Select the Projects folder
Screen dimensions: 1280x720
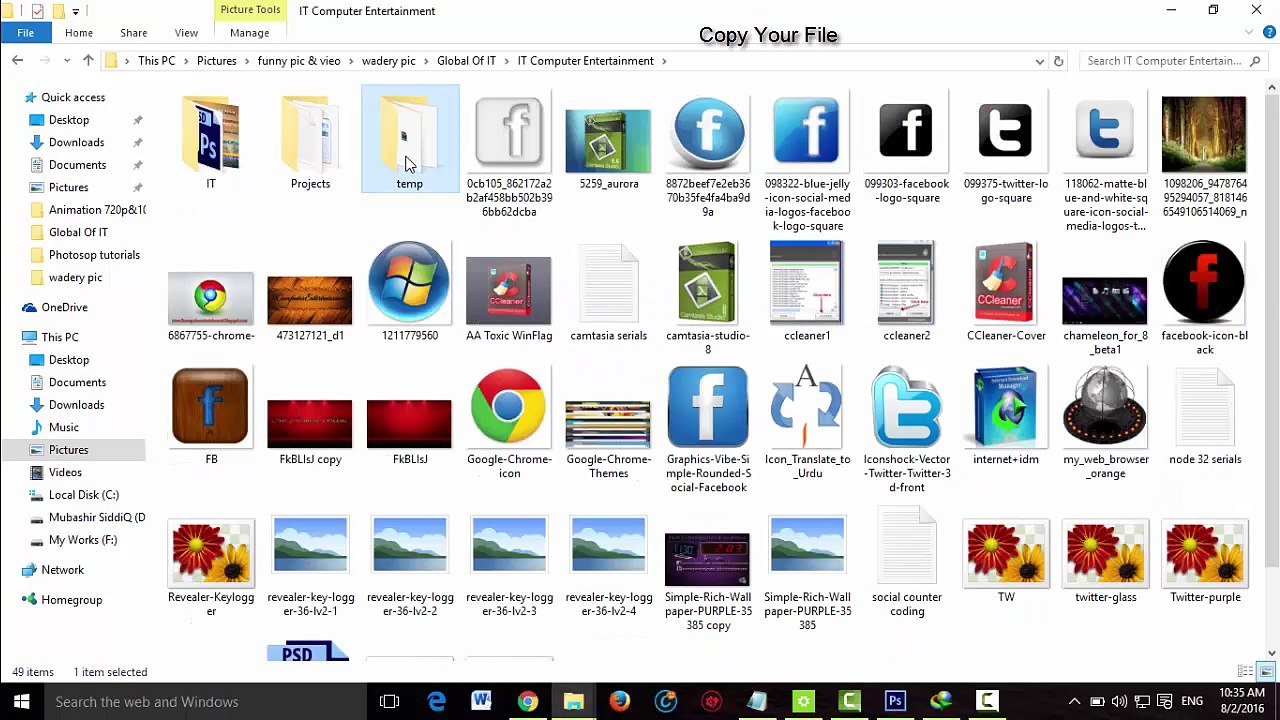(x=310, y=142)
